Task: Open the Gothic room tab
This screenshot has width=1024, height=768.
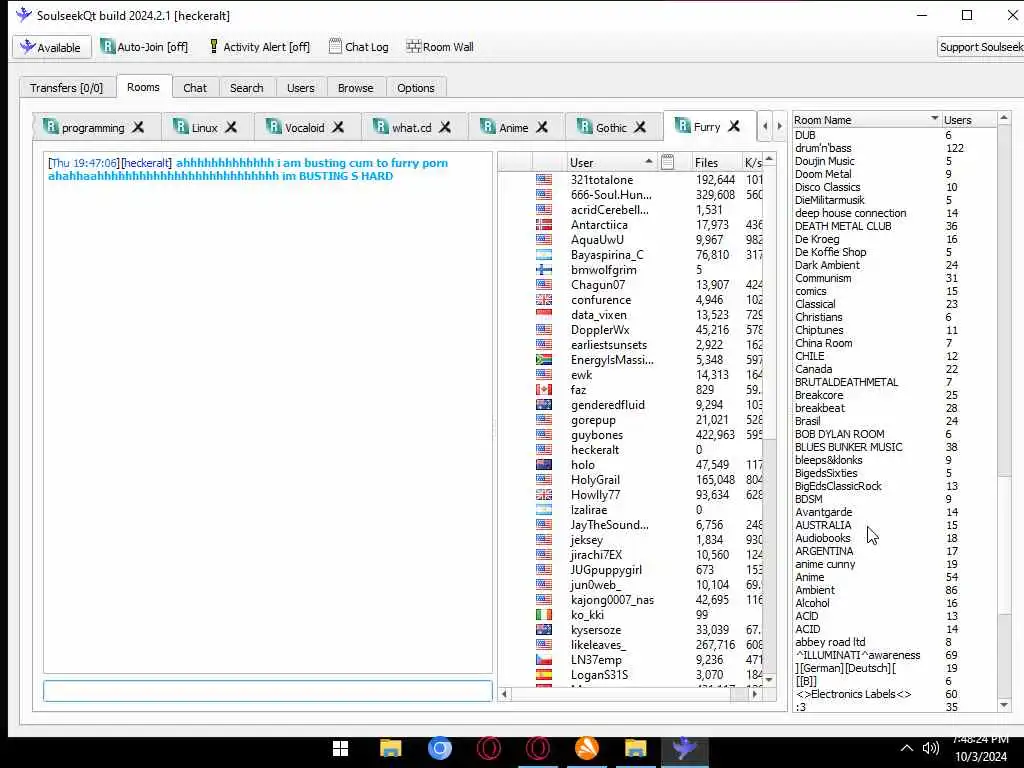Action: point(611,128)
